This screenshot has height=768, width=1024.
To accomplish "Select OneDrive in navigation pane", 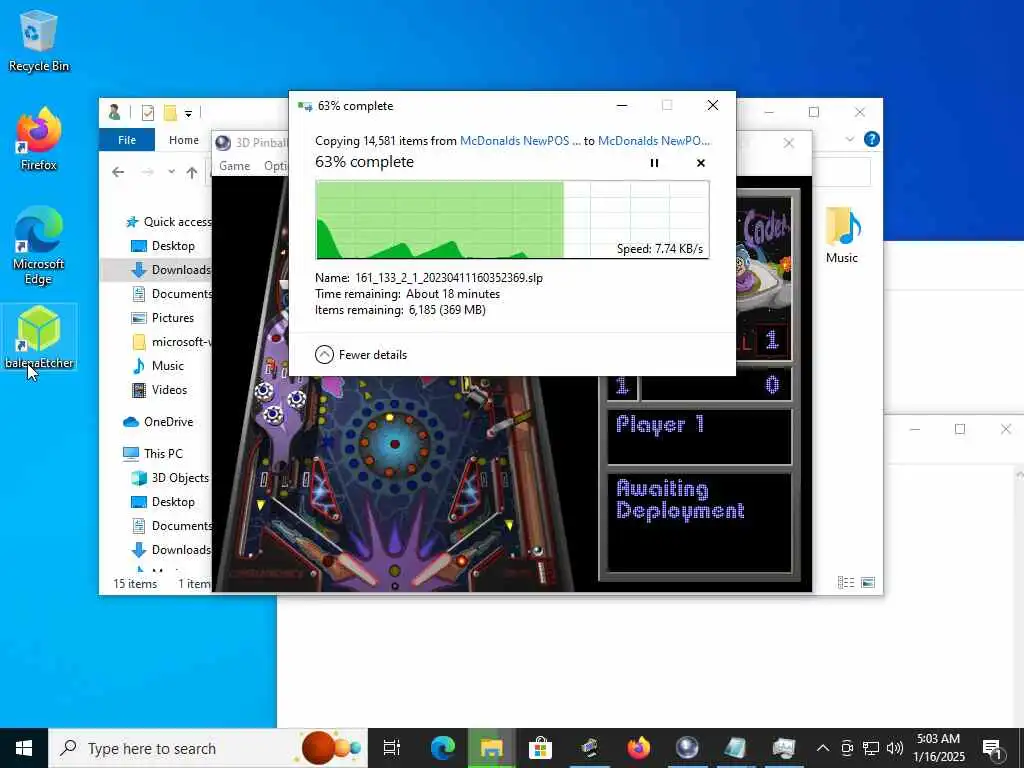I will point(159,422).
